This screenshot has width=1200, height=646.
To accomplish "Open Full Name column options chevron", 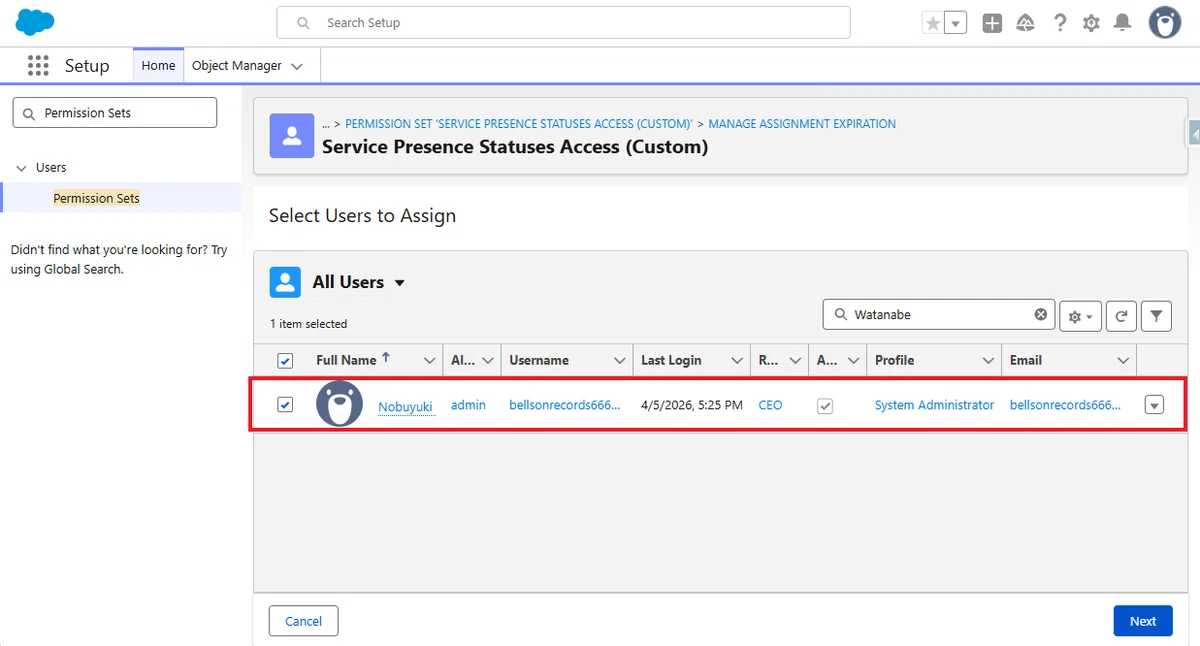I will 430,361.
